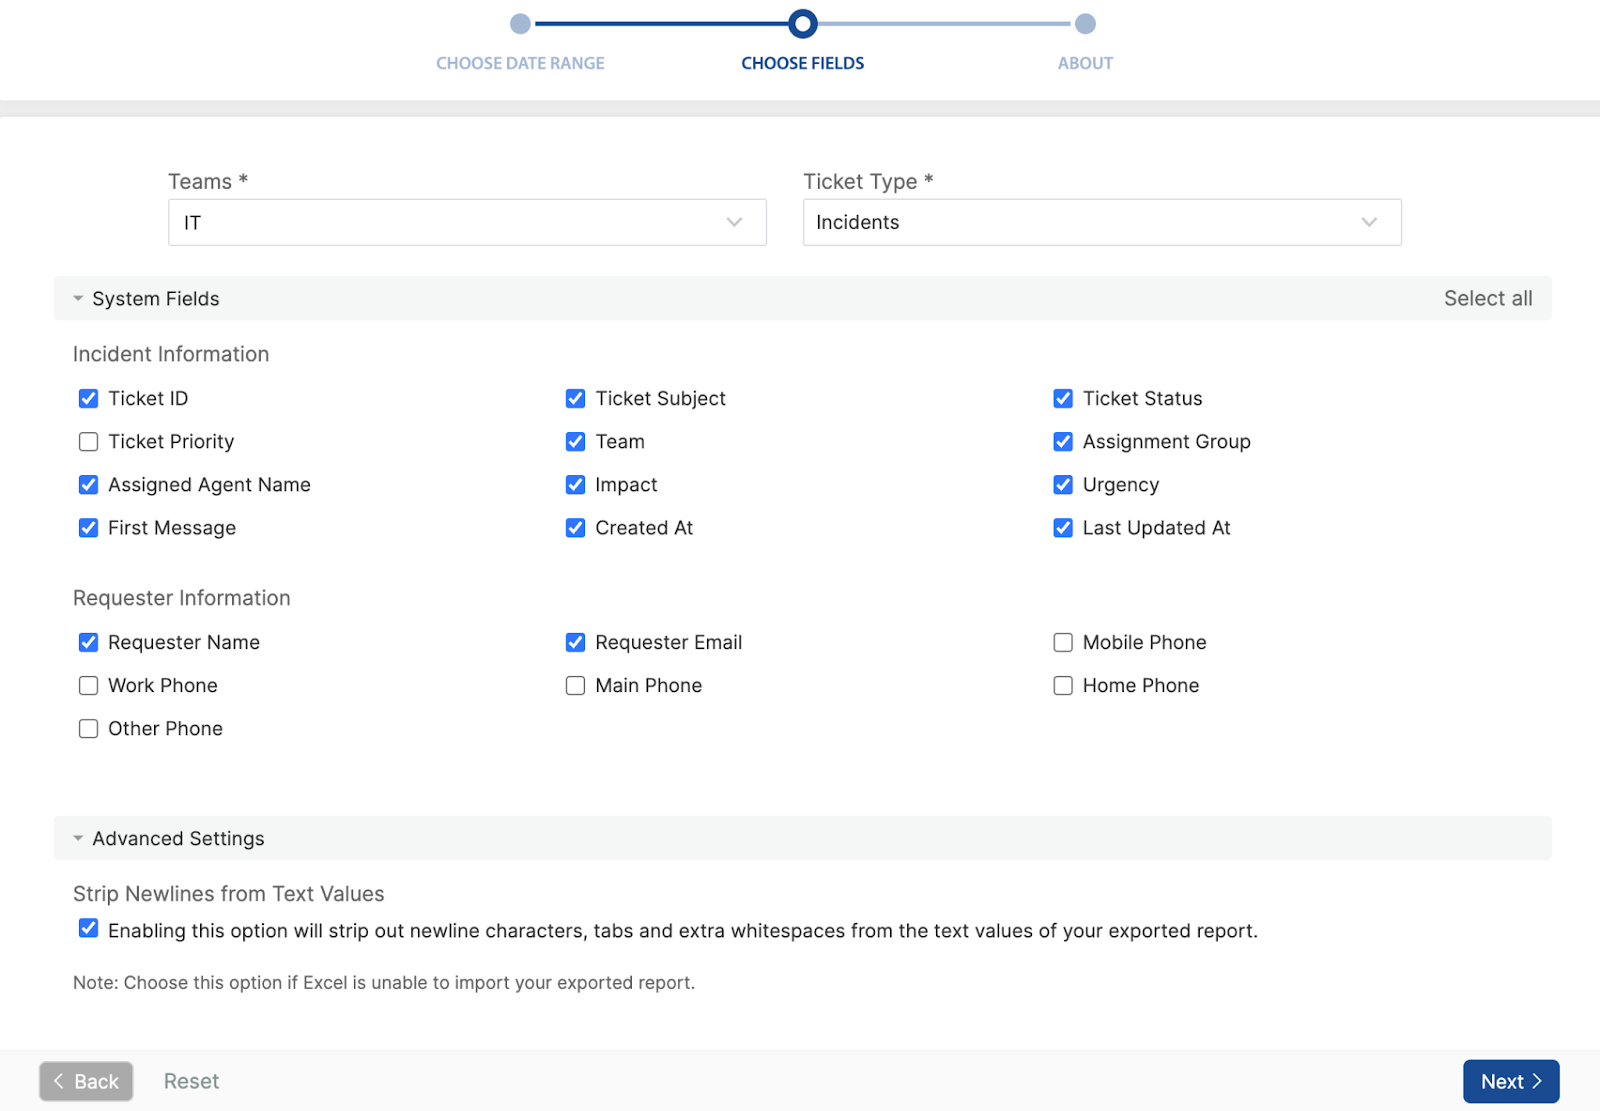
Task: Uncheck Assigned Agent Name checkbox
Action: click(88, 484)
